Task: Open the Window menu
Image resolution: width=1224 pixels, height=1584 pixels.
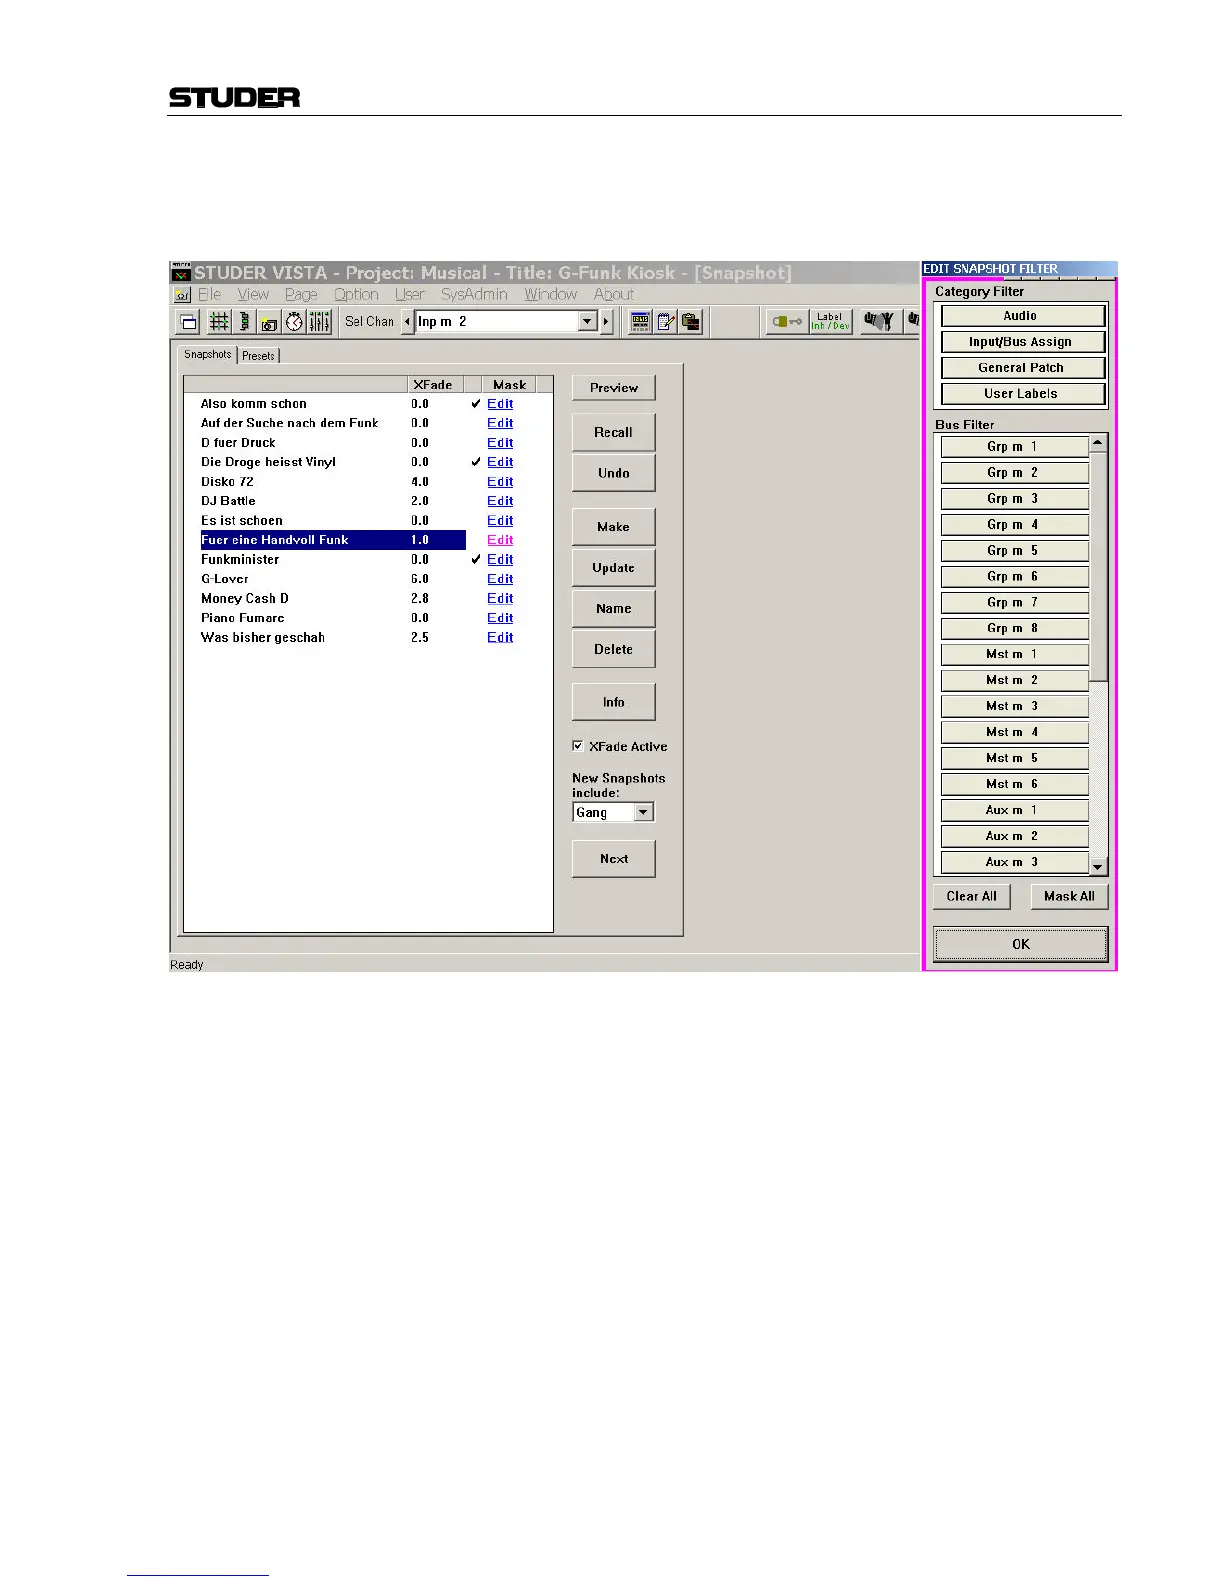Action: click(551, 295)
